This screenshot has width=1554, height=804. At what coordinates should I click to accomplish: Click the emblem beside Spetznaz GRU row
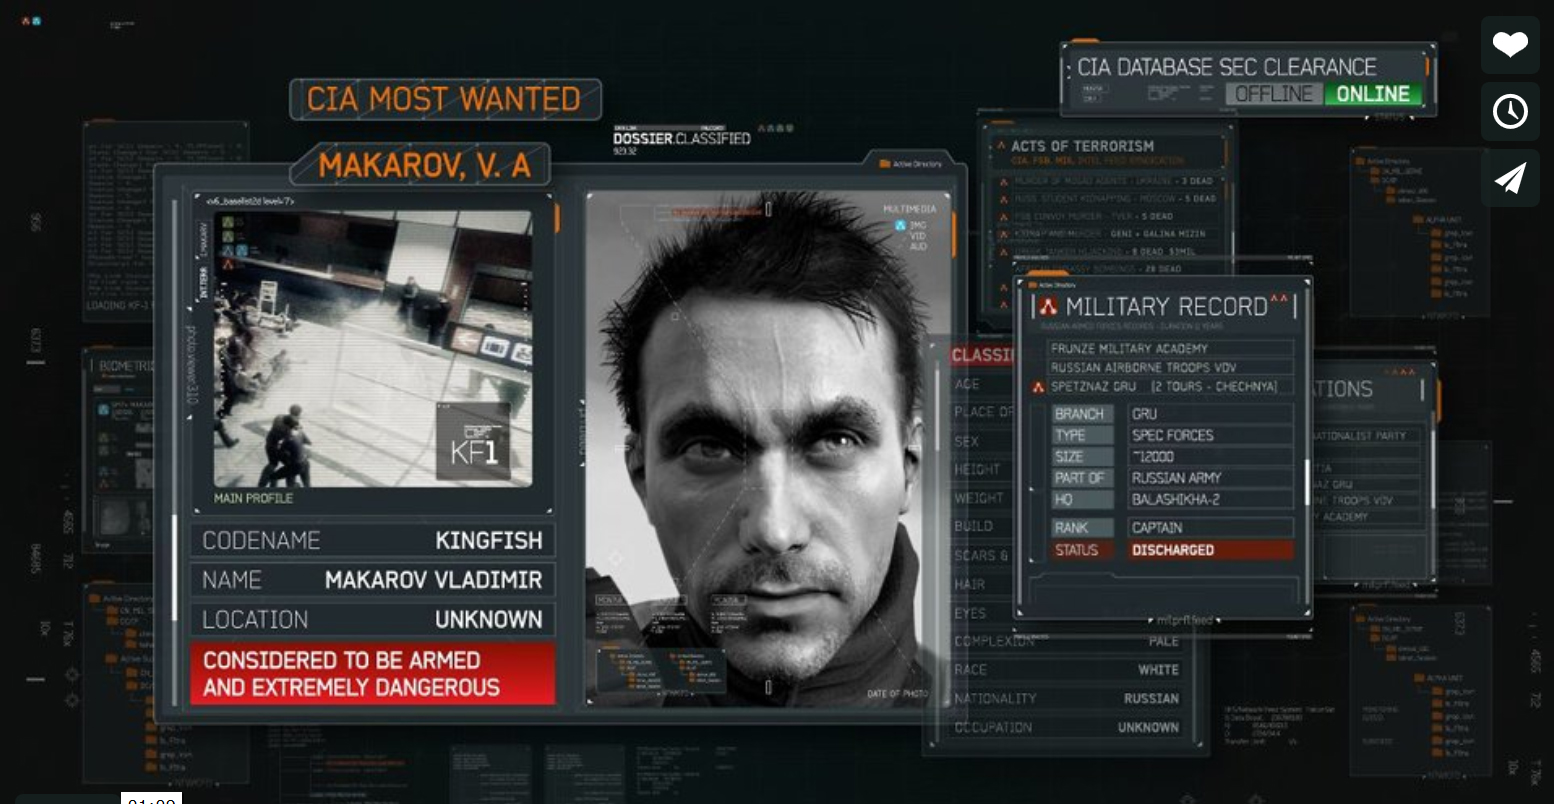click(1038, 386)
